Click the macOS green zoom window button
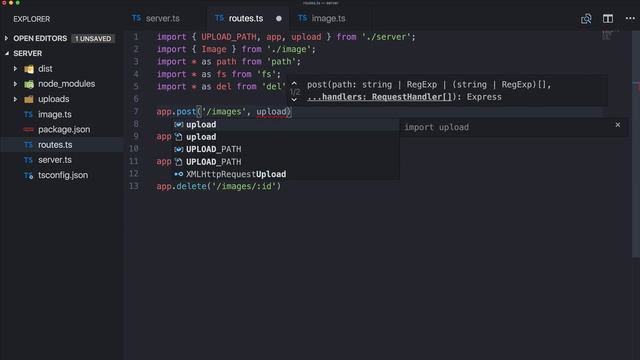The image size is (640, 360). [18, 2]
